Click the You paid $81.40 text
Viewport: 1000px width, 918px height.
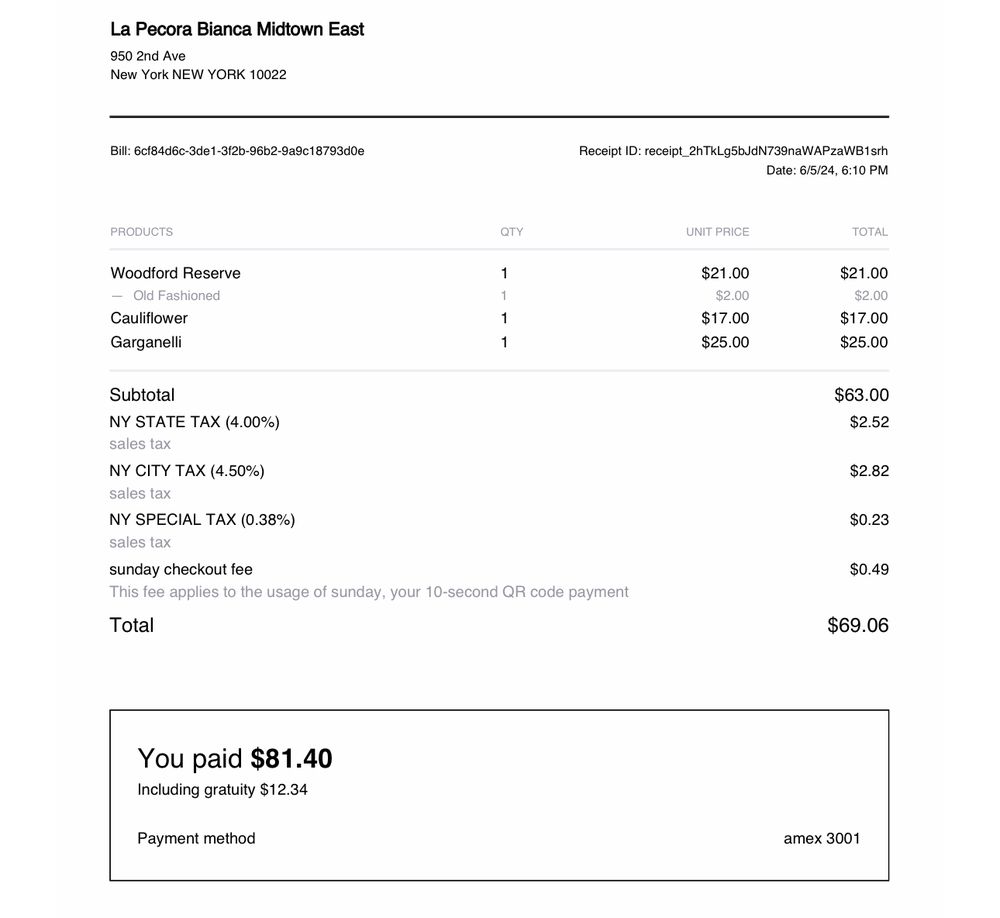[x=235, y=759]
